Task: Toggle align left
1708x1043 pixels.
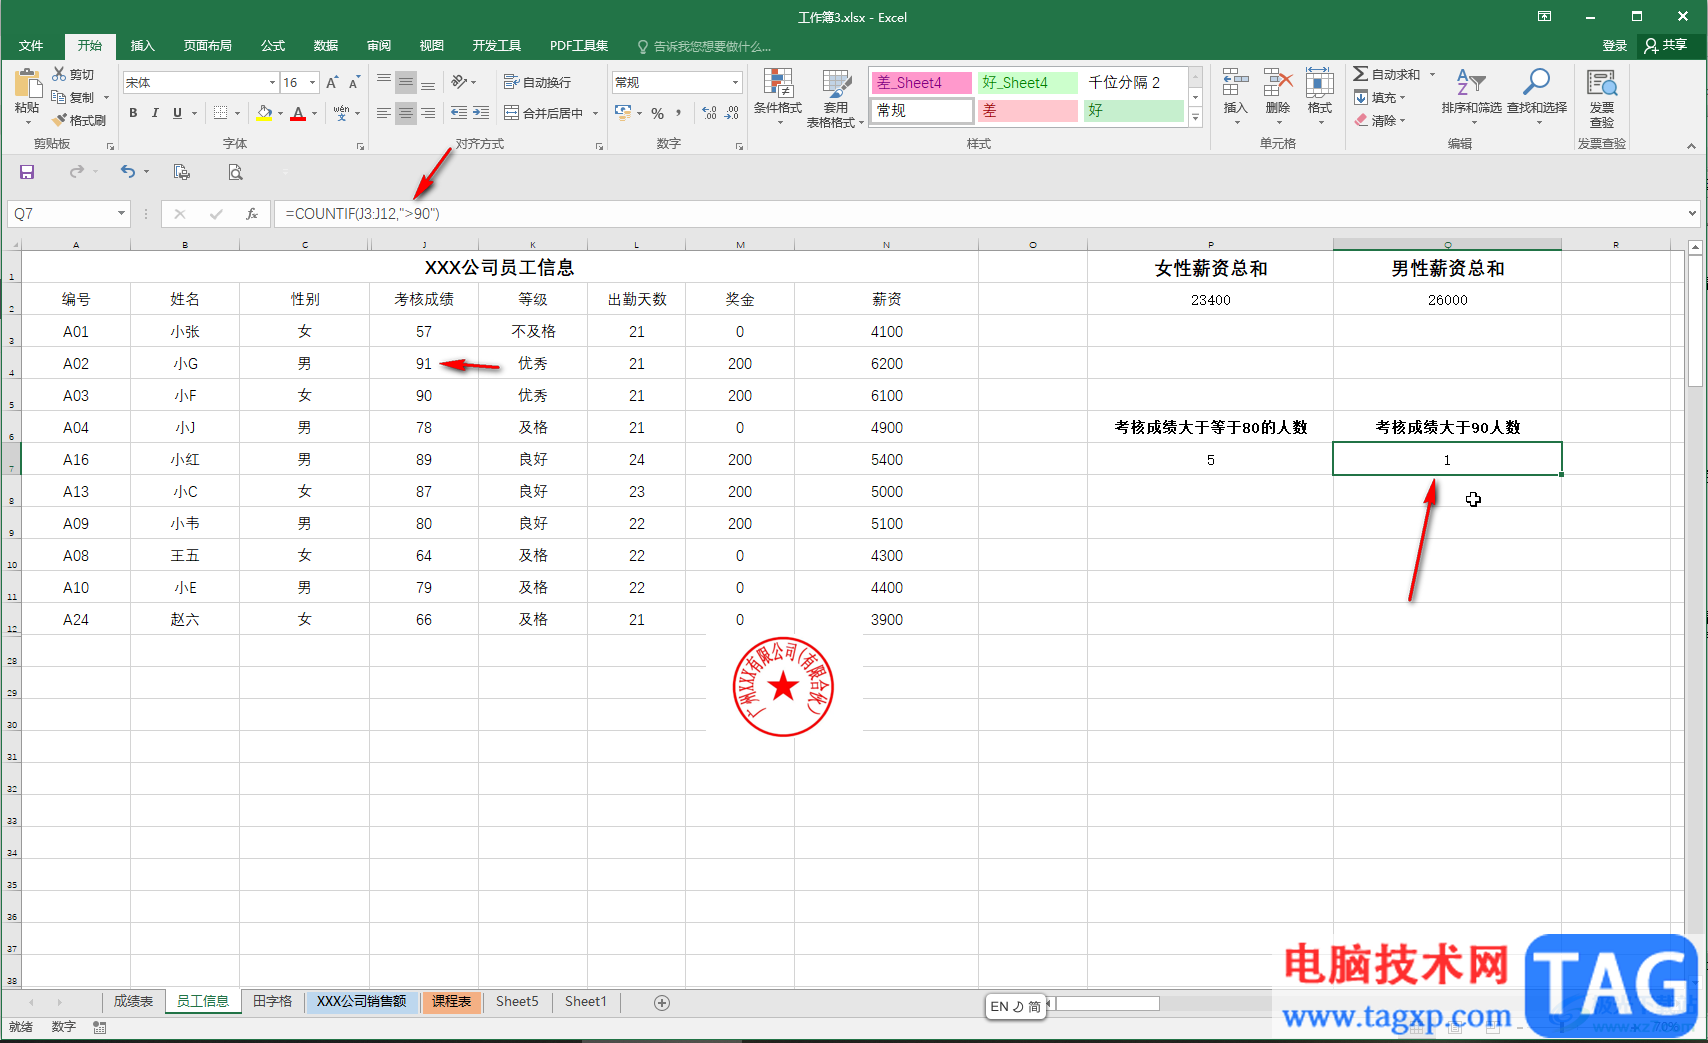Action: coord(384,113)
